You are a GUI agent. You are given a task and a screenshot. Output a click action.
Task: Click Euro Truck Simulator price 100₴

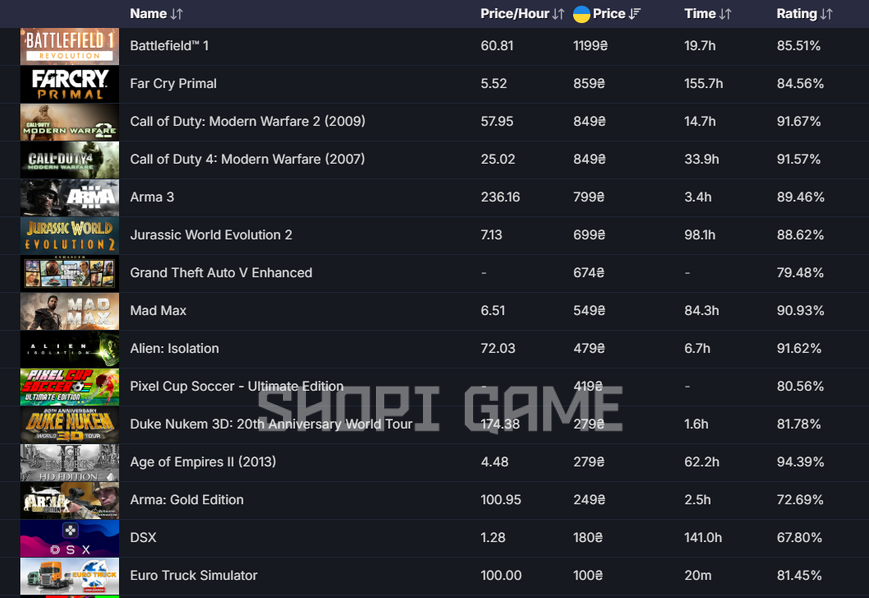[x=587, y=576]
